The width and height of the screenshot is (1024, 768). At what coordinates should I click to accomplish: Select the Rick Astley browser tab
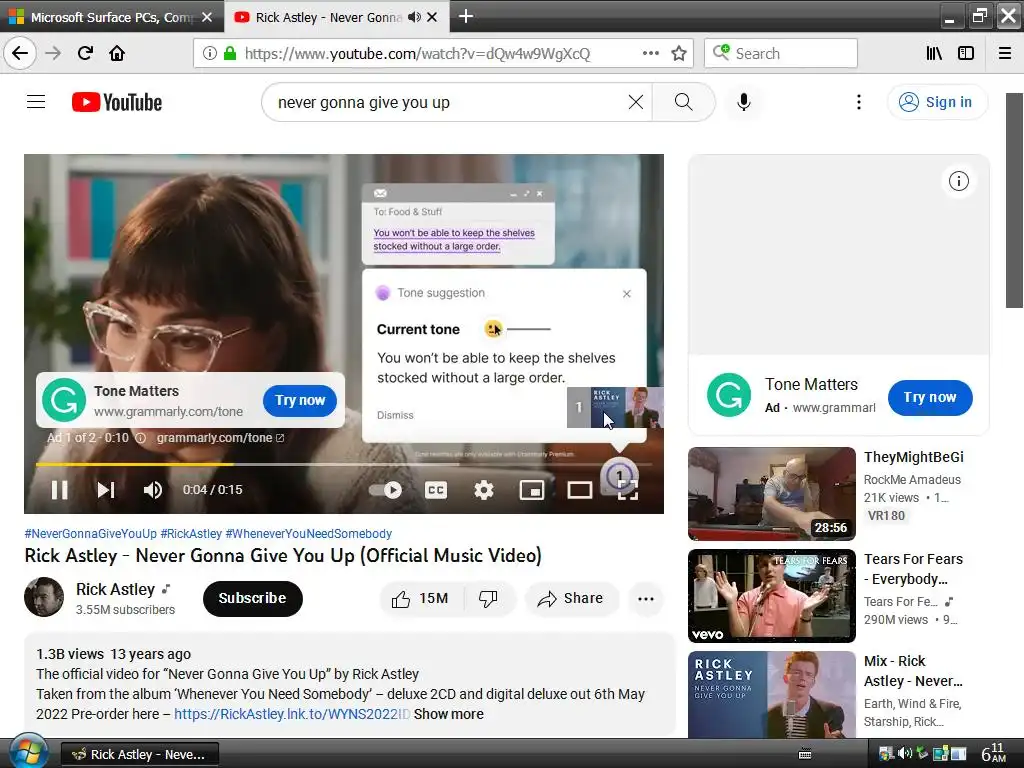pos(327,17)
